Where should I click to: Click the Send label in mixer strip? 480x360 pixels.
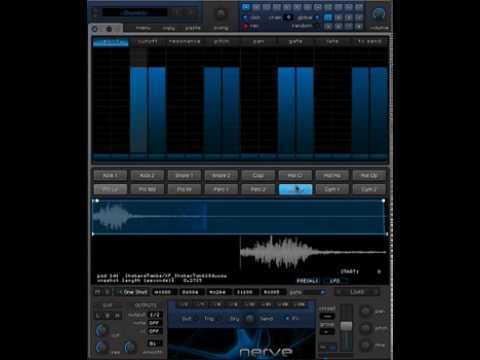(x=266, y=319)
